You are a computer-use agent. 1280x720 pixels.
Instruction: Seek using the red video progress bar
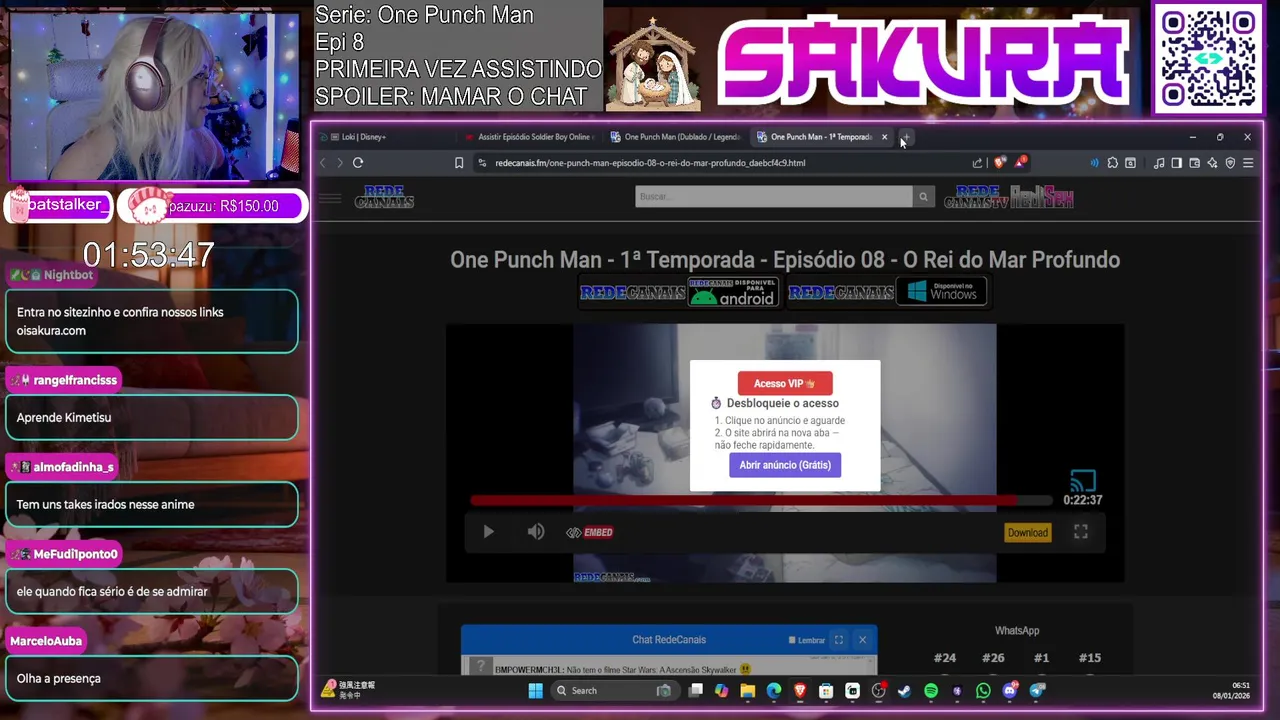click(x=761, y=500)
